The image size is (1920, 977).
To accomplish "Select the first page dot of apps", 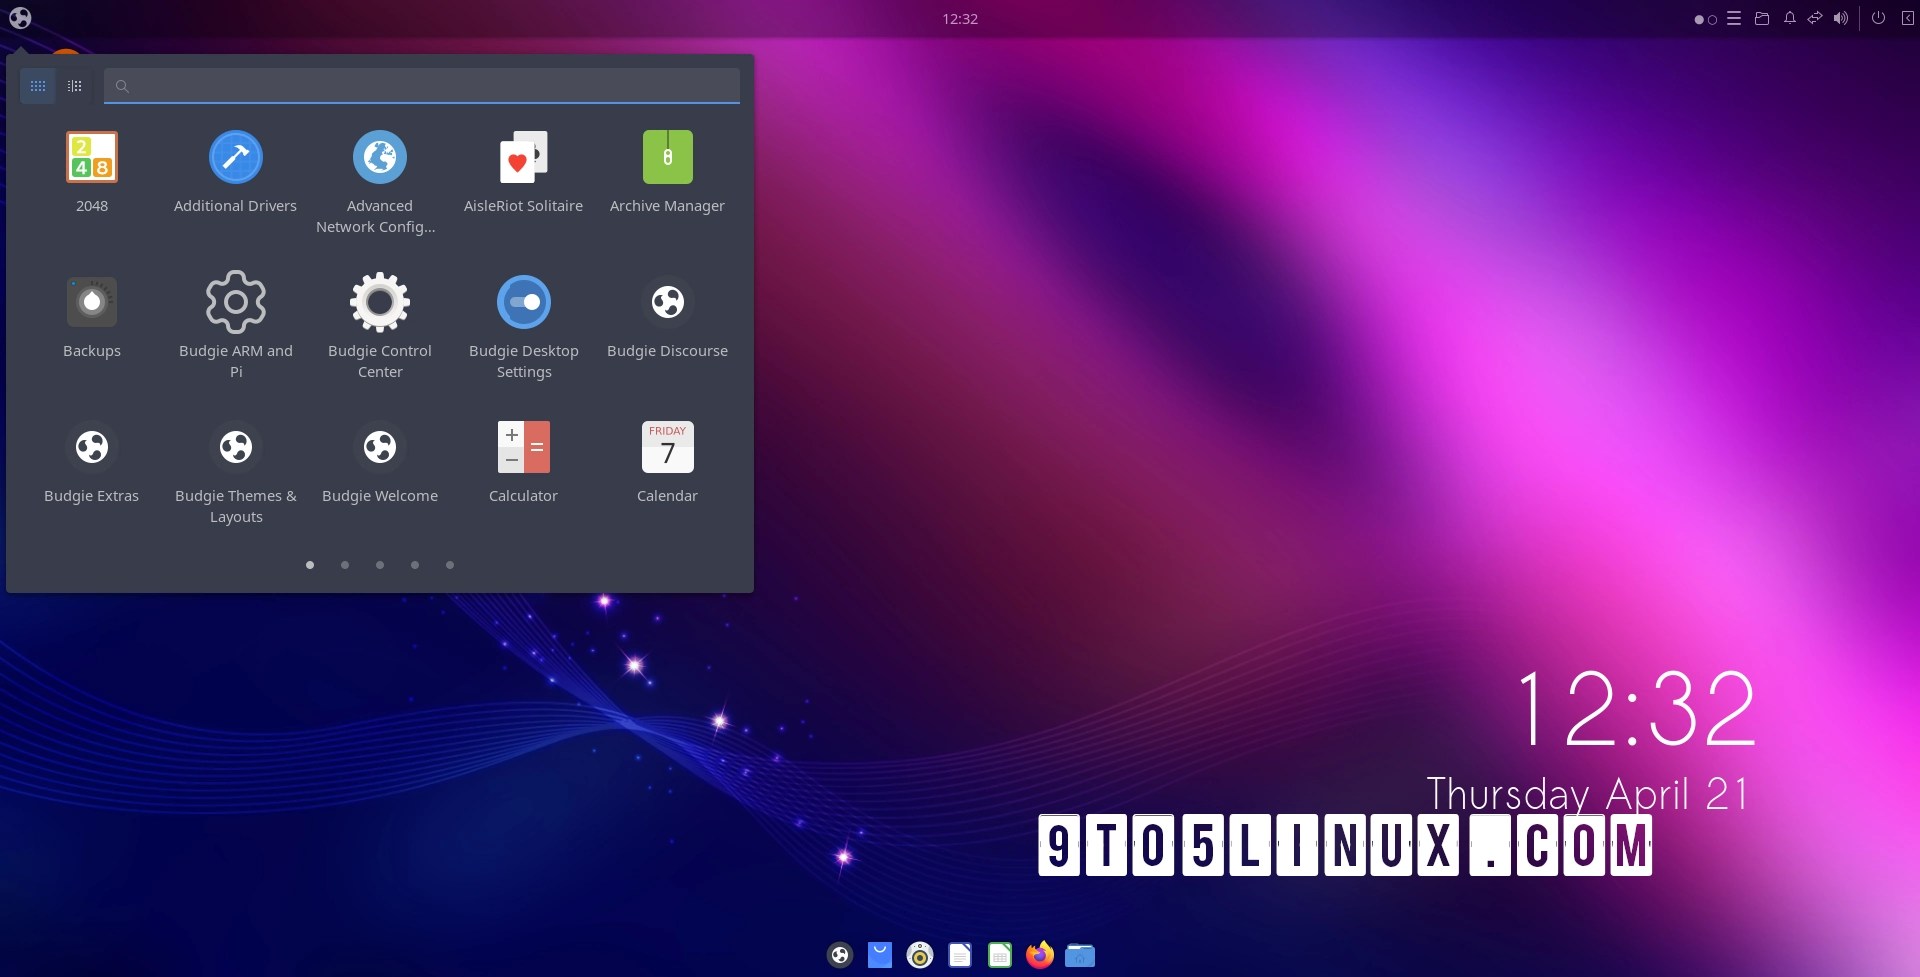I will point(310,565).
